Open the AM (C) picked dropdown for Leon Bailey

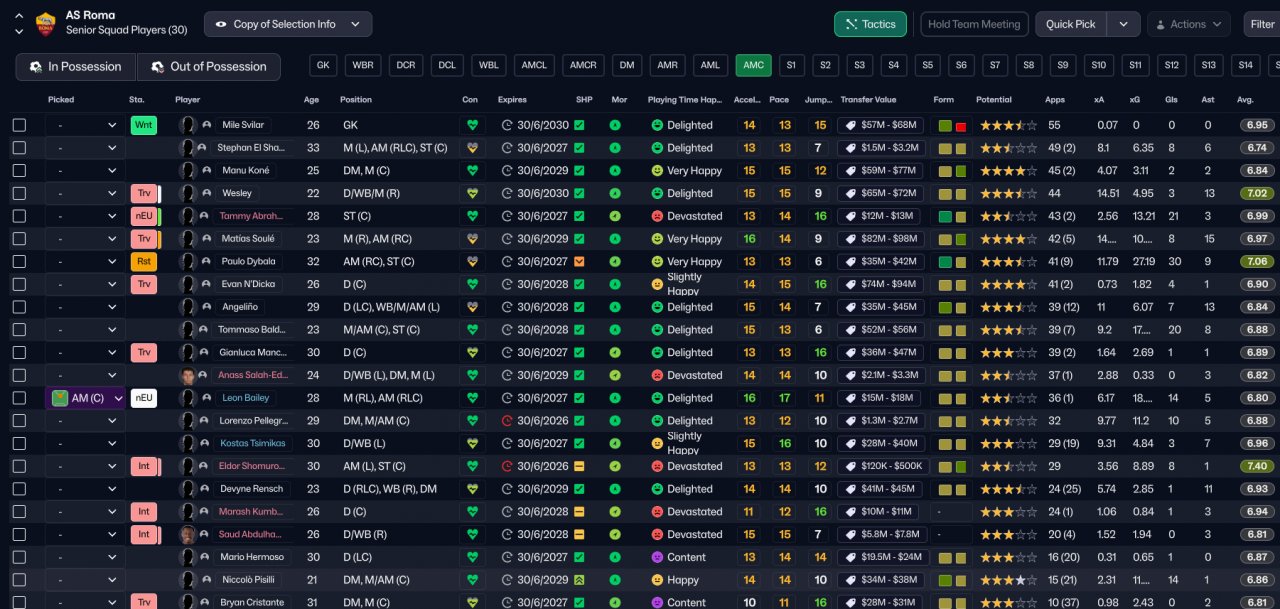tap(85, 398)
